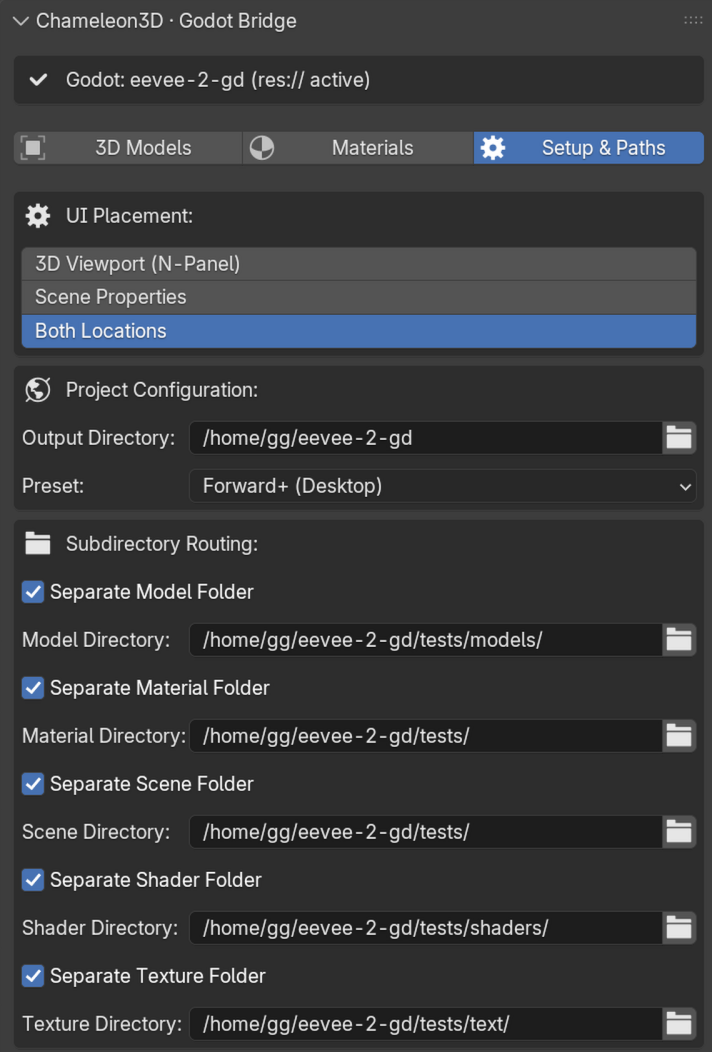Select Both Locations placement
Image resolution: width=712 pixels, height=1052 pixels.
pyautogui.click(x=359, y=331)
